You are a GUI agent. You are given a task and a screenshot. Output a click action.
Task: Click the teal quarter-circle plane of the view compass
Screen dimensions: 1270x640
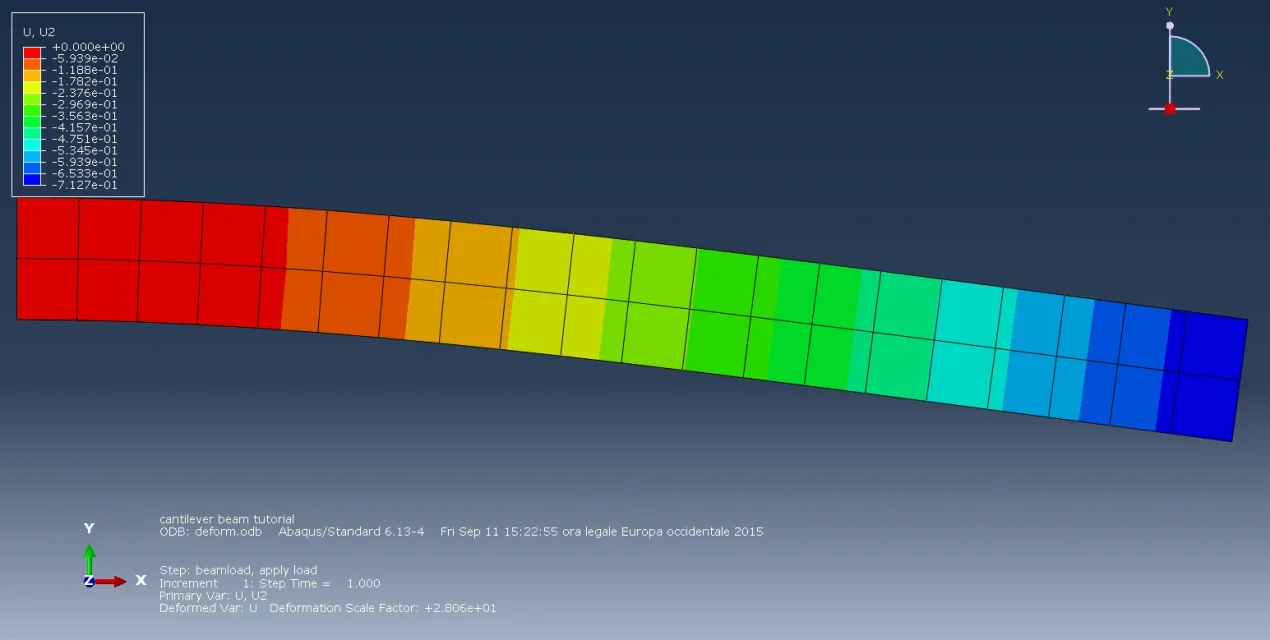click(1185, 60)
